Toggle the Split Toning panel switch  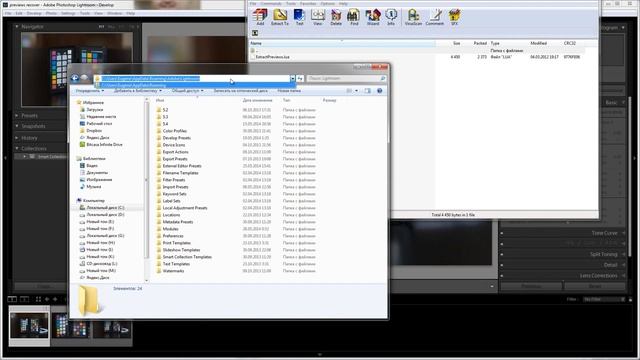click(502, 254)
